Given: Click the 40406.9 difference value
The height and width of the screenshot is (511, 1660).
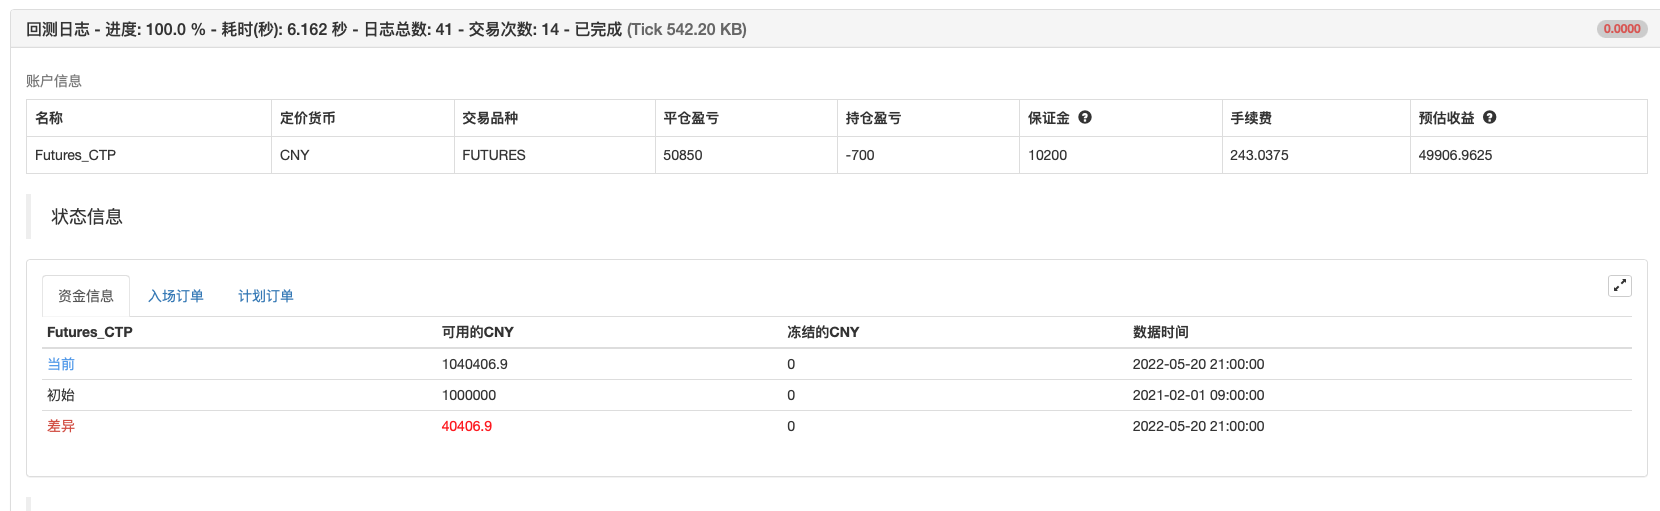Looking at the screenshot, I should [x=467, y=426].
